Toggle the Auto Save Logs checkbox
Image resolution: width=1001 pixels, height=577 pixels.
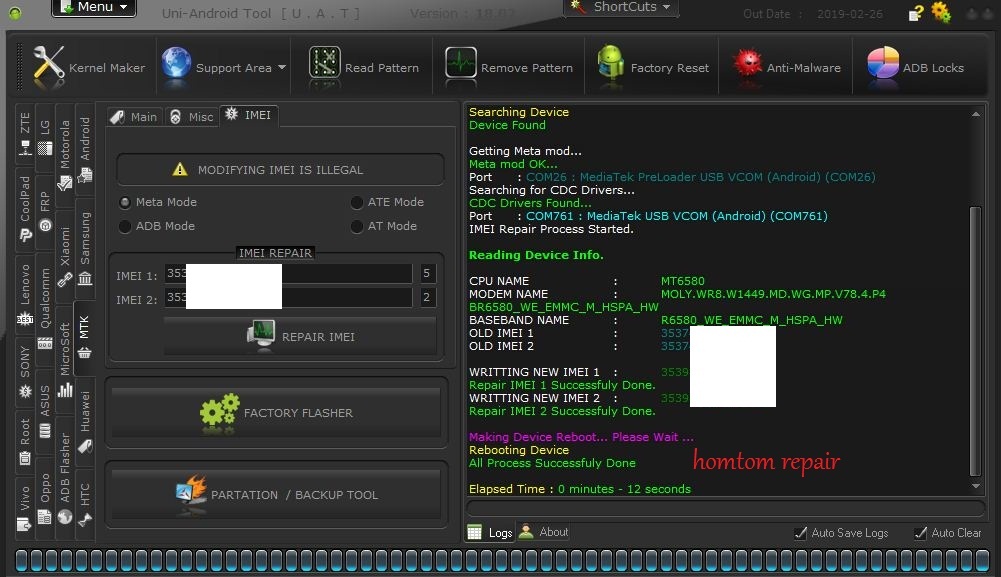(x=801, y=533)
